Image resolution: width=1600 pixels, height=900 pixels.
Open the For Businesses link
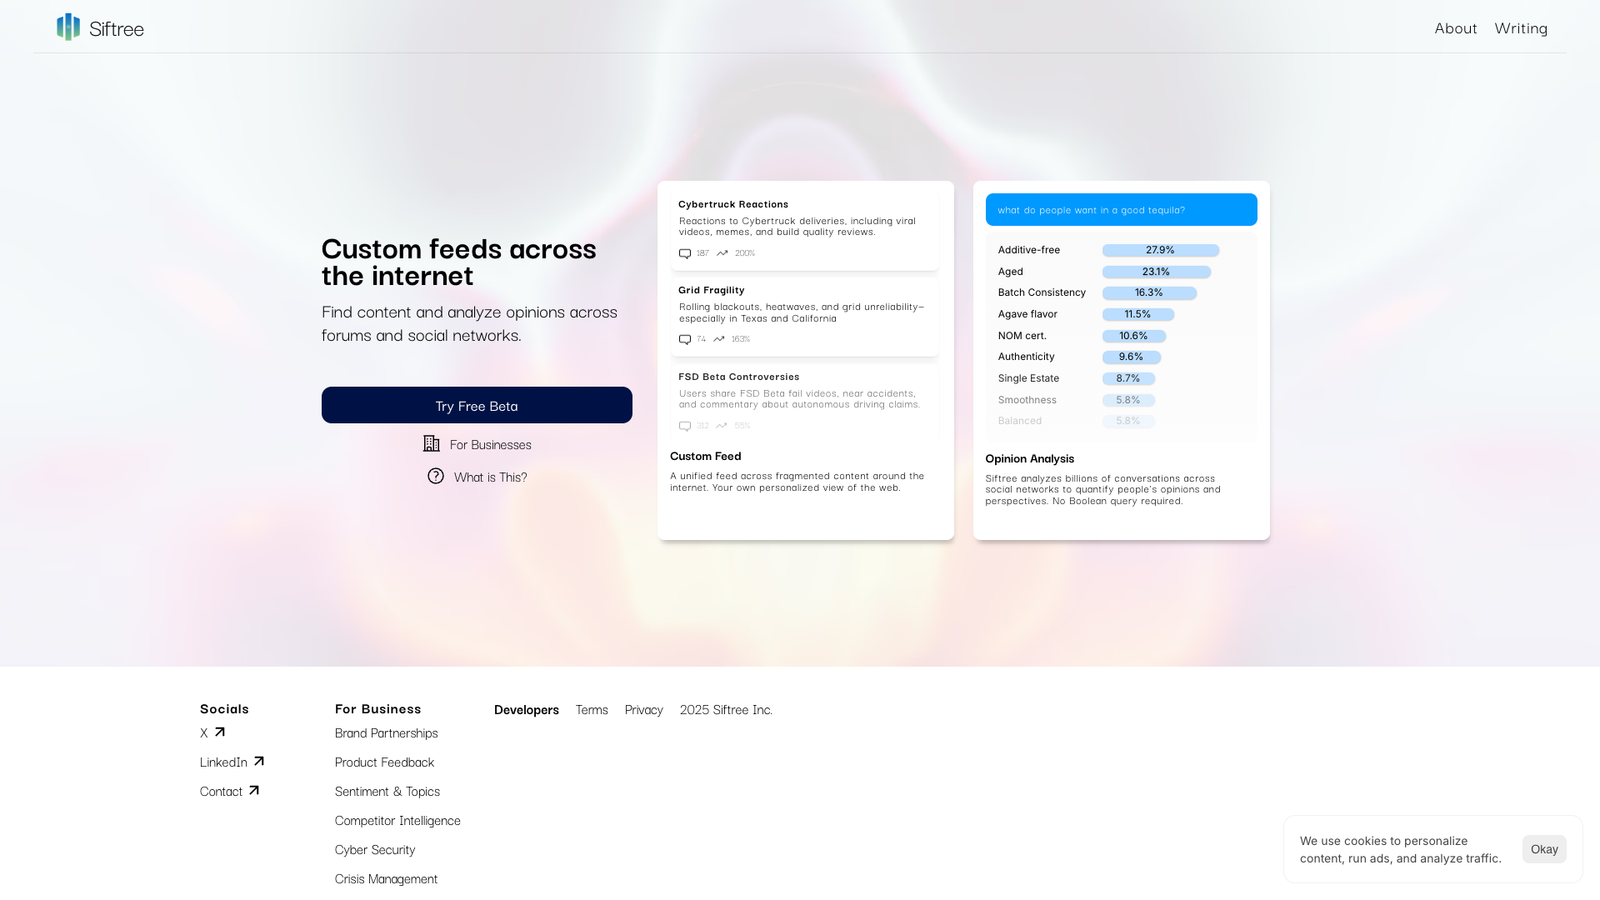(490, 445)
